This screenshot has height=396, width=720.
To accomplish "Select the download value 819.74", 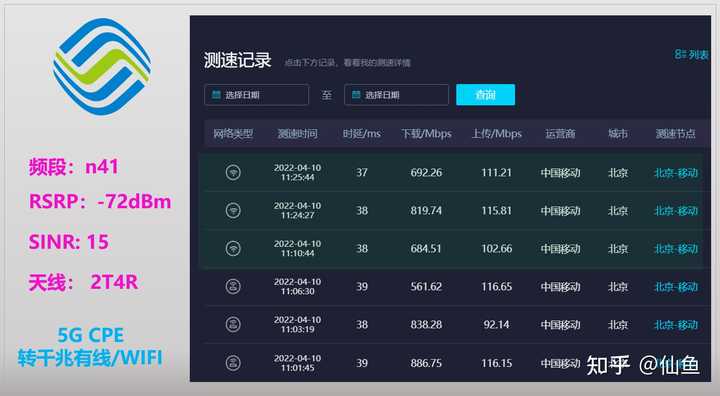I will (x=426, y=211).
